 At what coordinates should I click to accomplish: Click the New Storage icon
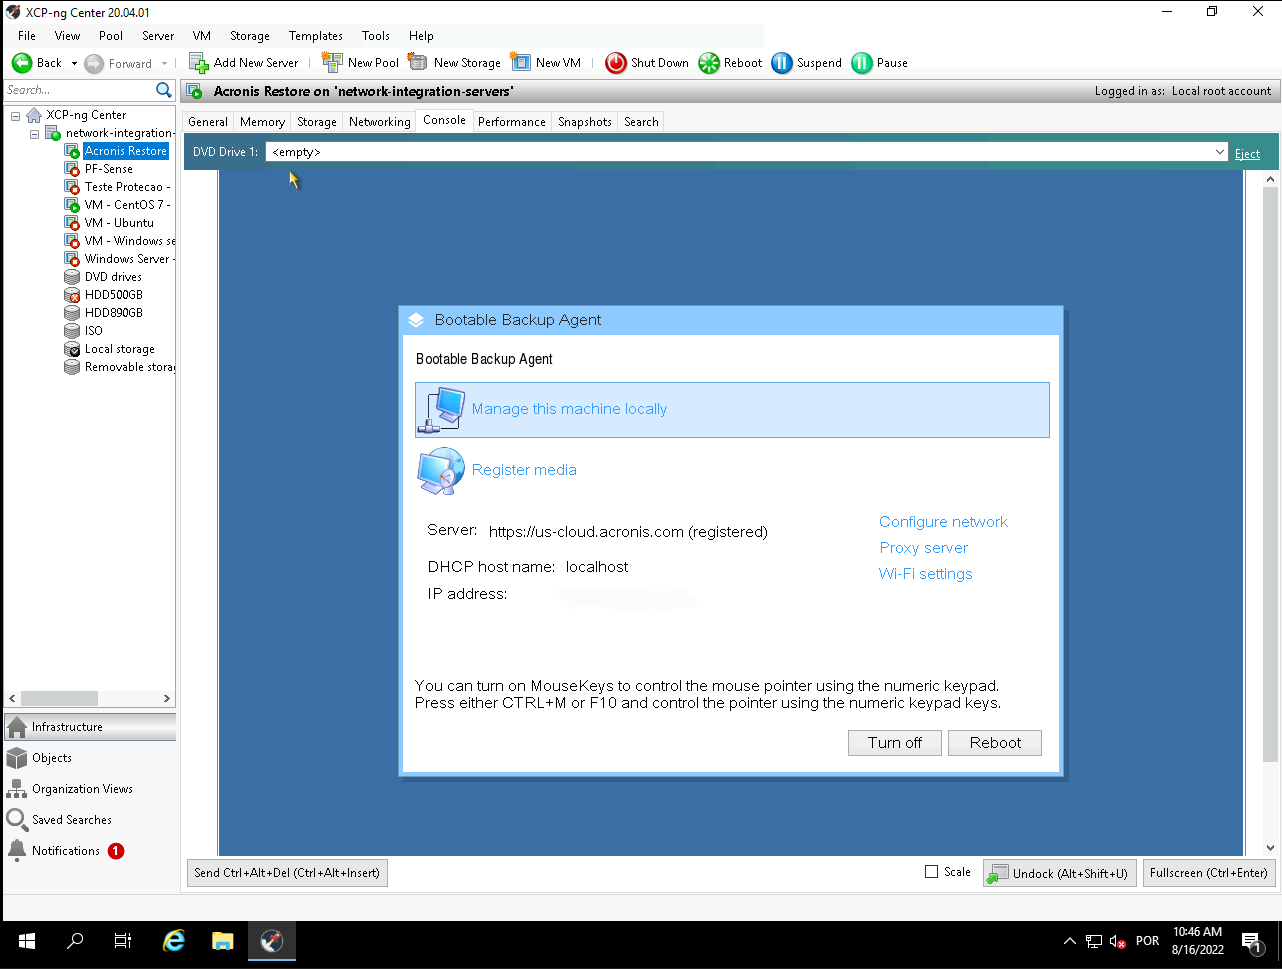[x=418, y=63]
